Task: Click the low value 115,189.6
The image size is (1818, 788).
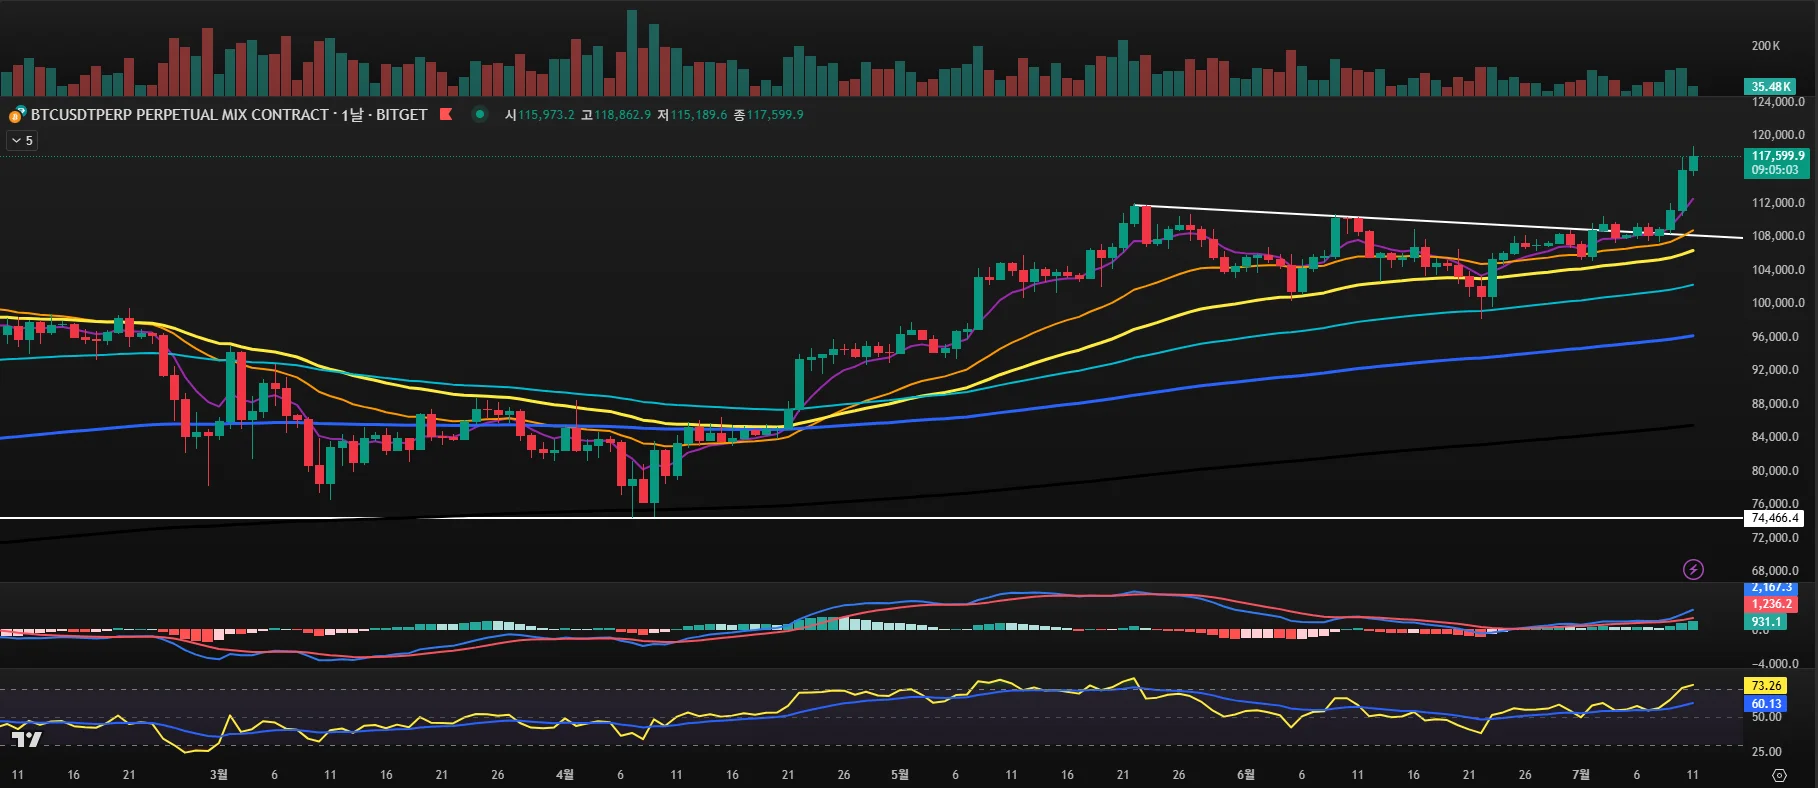Action: pyautogui.click(x=698, y=115)
